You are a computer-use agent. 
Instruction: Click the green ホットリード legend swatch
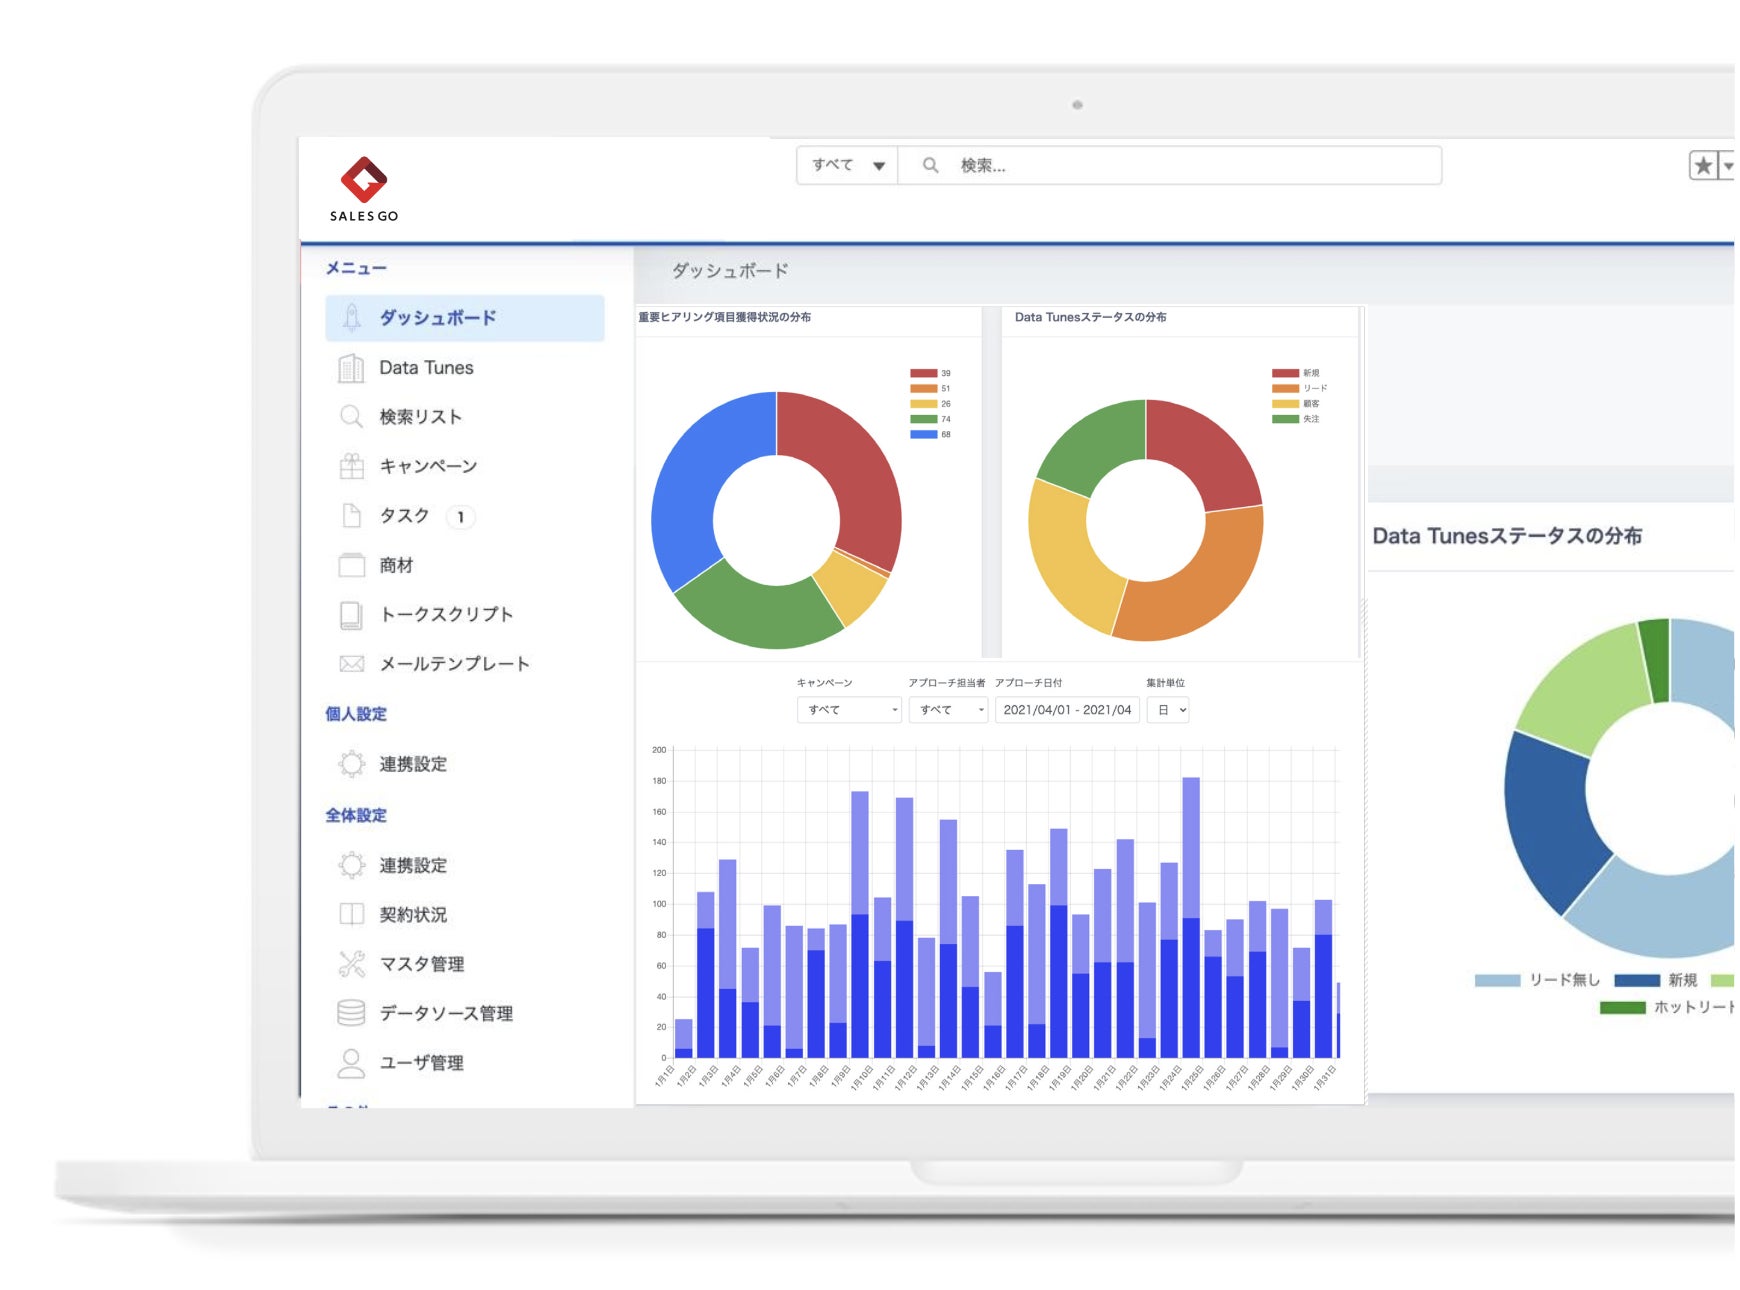[x=1622, y=1007]
